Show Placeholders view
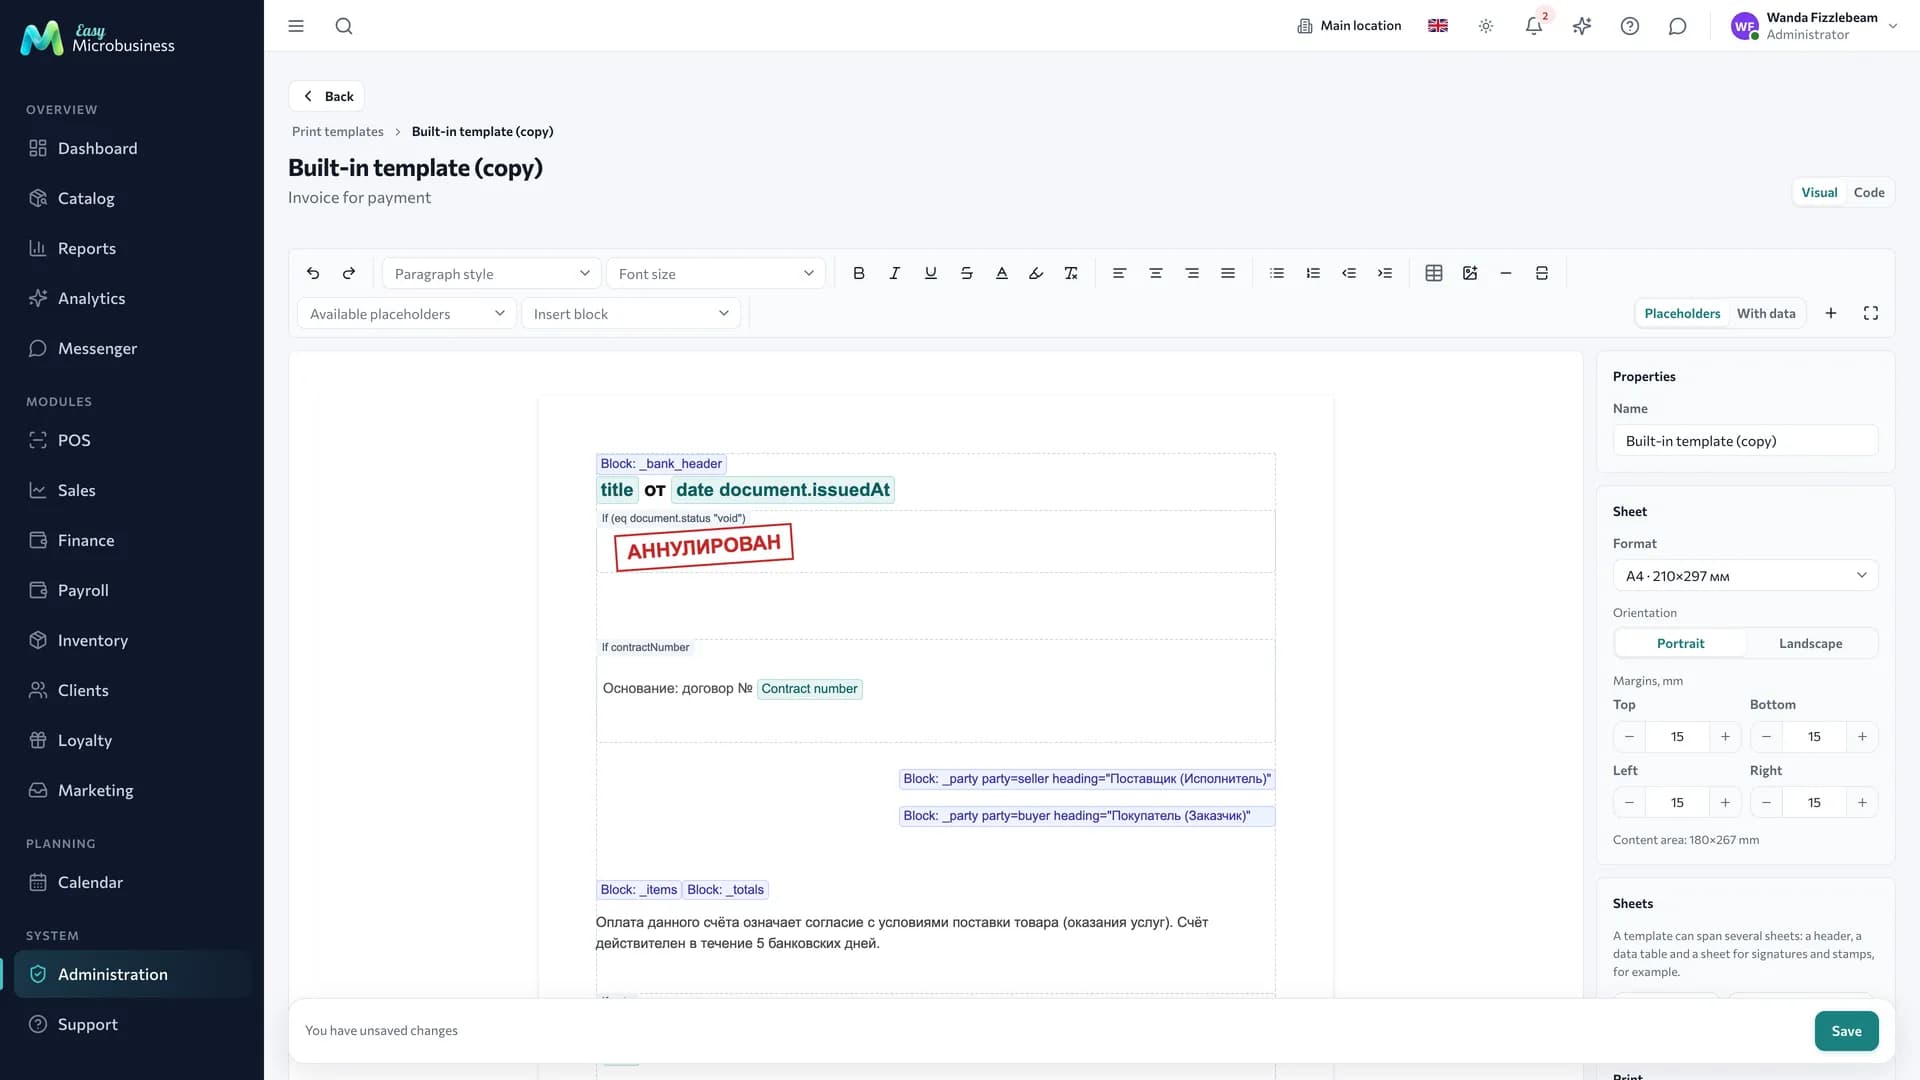This screenshot has width=1920, height=1080. 1682,313
